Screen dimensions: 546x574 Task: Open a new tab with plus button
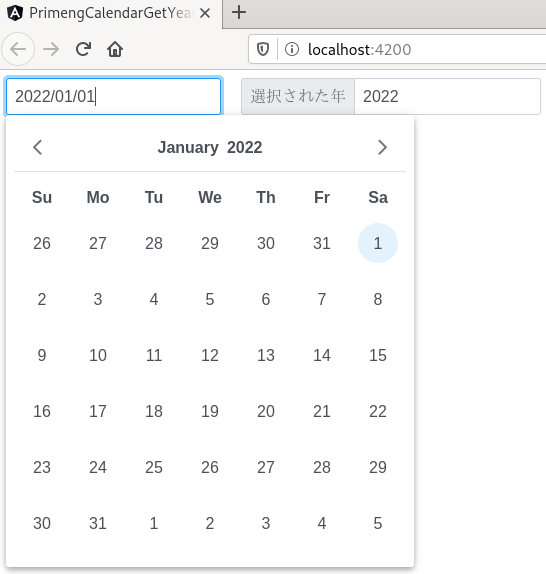tap(239, 13)
